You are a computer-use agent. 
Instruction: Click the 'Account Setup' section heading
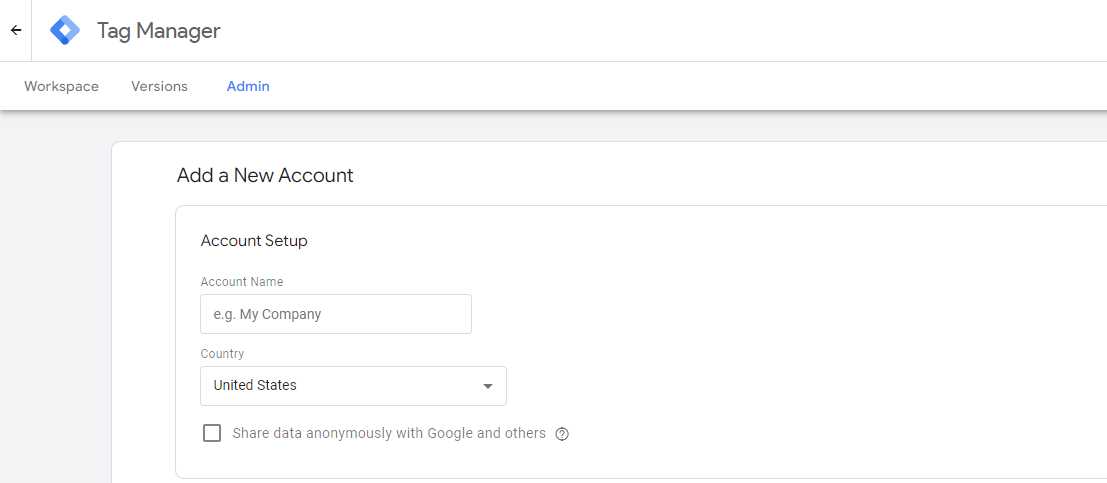pyautogui.click(x=254, y=241)
